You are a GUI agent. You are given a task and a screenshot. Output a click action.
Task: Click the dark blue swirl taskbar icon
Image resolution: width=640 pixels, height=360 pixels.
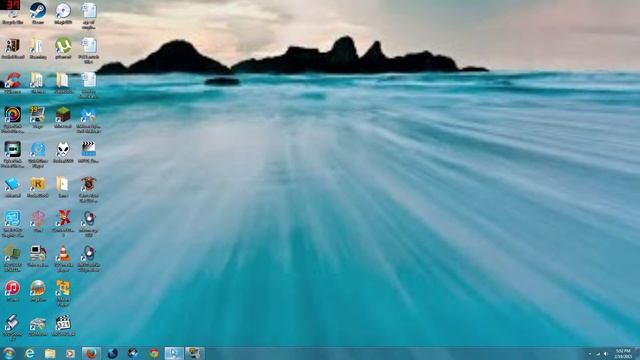(x=112, y=353)
